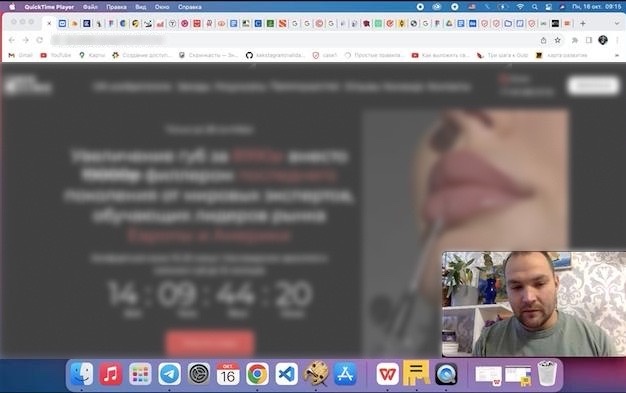Switch to Google Chrome in the Dock

257,374
